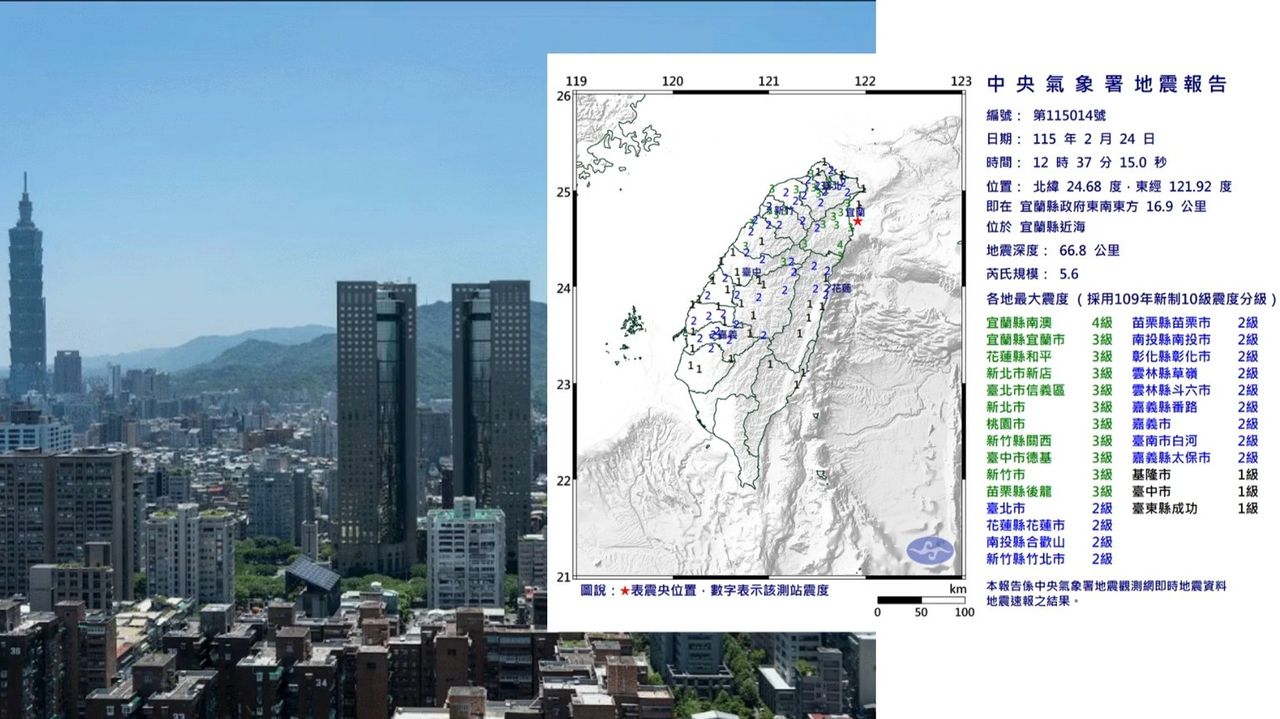Click the Penghu islands on the map
This screenshot has width=1280, height=719.
tap(633, 323)
